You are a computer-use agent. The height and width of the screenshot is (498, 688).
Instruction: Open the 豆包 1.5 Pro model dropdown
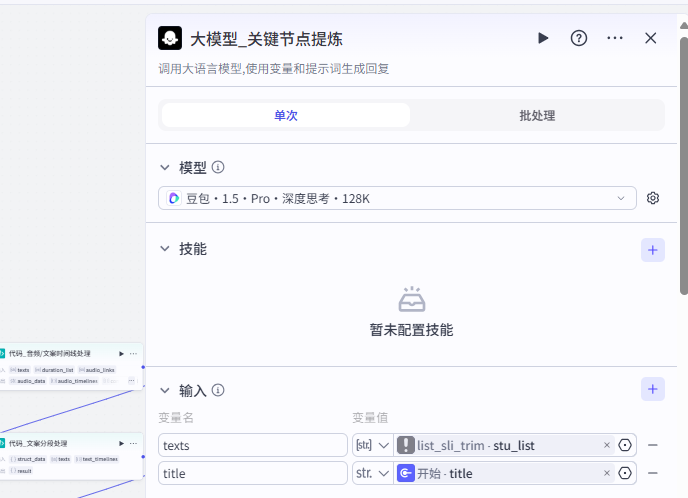[397, 198]
